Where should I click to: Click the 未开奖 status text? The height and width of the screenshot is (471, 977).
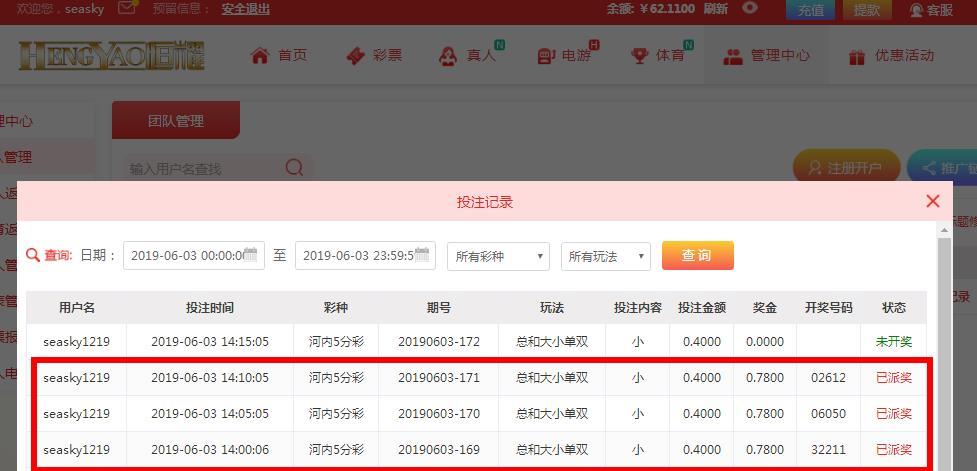click(x=894, y=341)
